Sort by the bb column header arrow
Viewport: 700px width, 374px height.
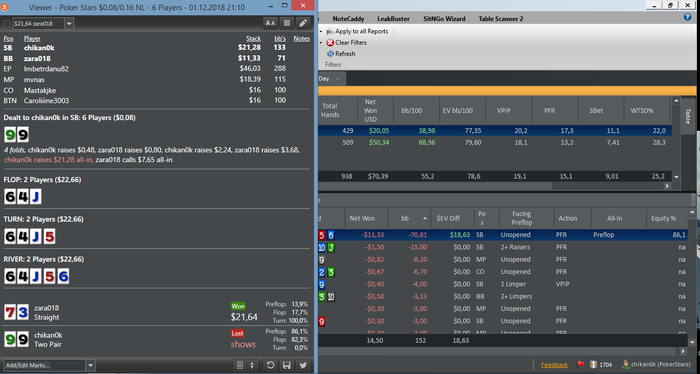(425, 218)
